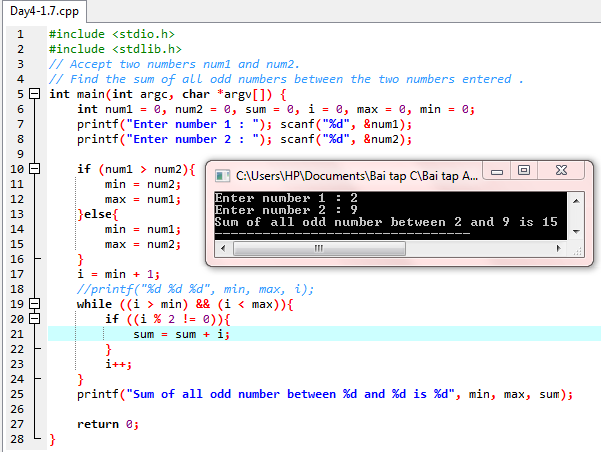Click the 'while ((i > min) && (i < max)){' line

point(185,304)
